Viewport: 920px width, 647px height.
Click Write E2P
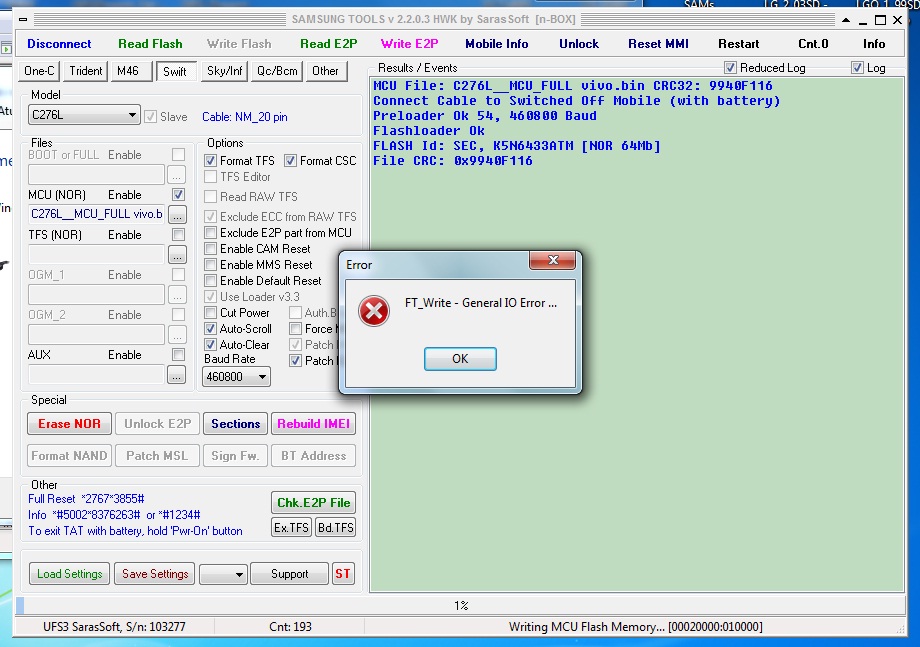(x=410, y=44)
